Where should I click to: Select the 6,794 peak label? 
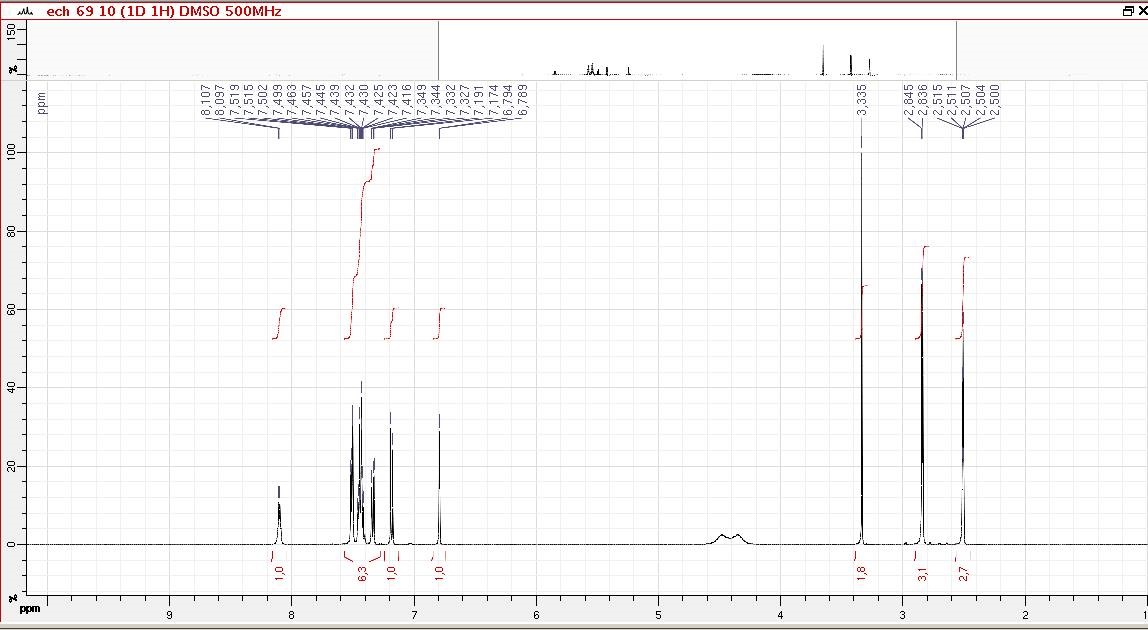pos(508,100)
